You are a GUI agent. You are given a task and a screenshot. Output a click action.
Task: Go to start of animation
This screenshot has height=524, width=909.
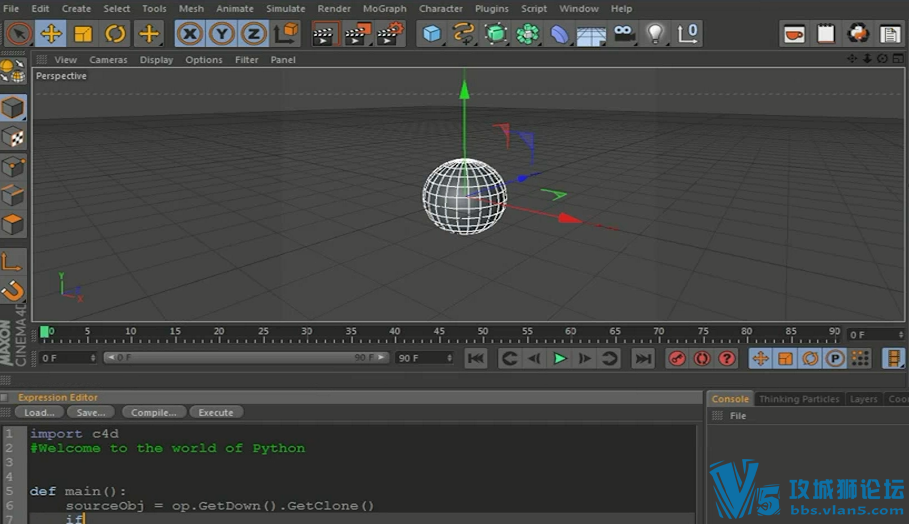click(x=476, y=359)
